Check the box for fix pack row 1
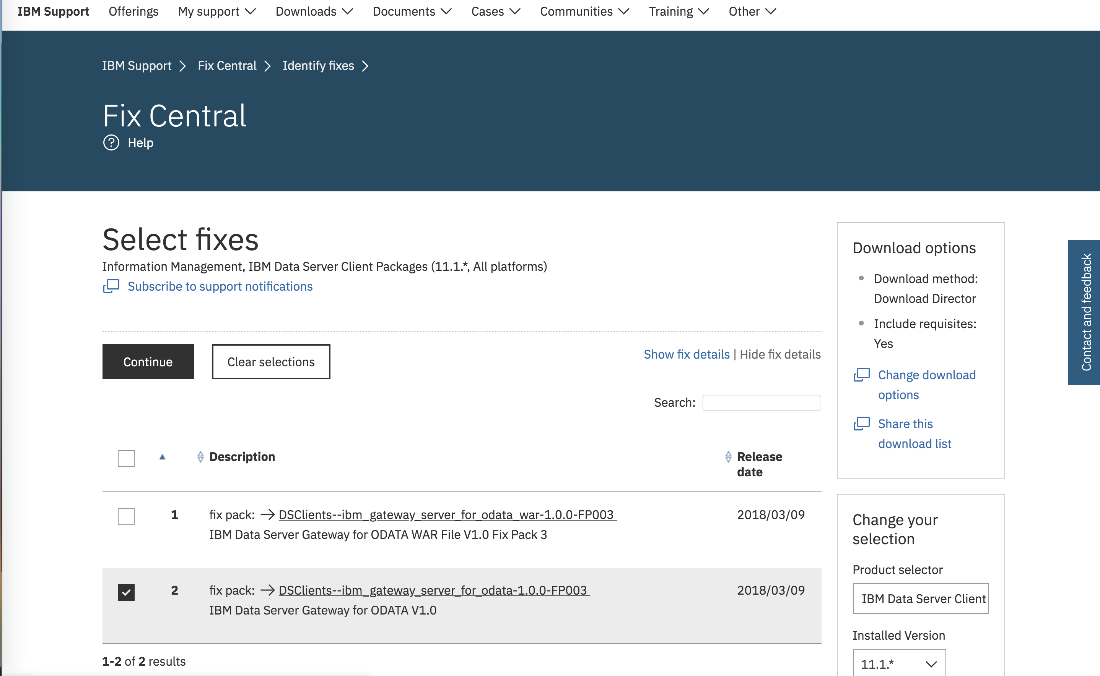Screen dimensions: 1100x676 pos(126,517)
